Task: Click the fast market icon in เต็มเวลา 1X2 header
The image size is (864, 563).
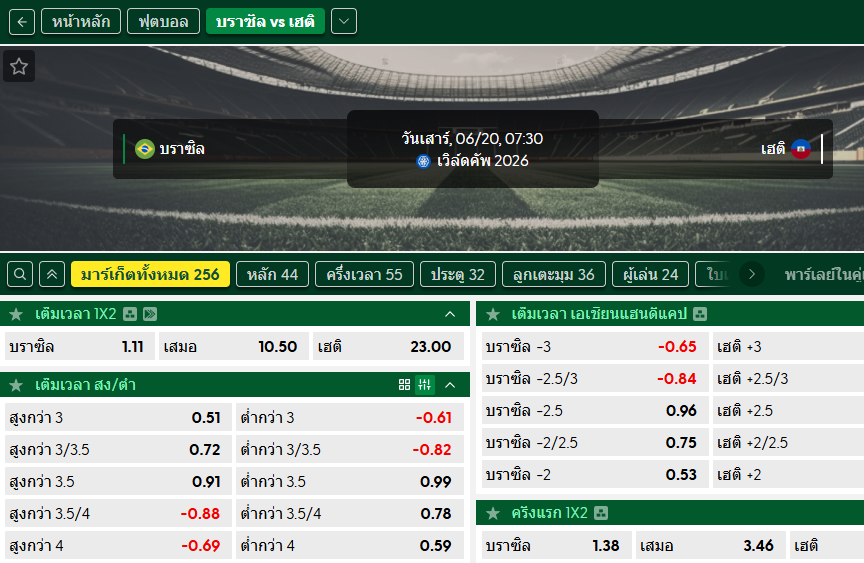Action: pos(150,314)
